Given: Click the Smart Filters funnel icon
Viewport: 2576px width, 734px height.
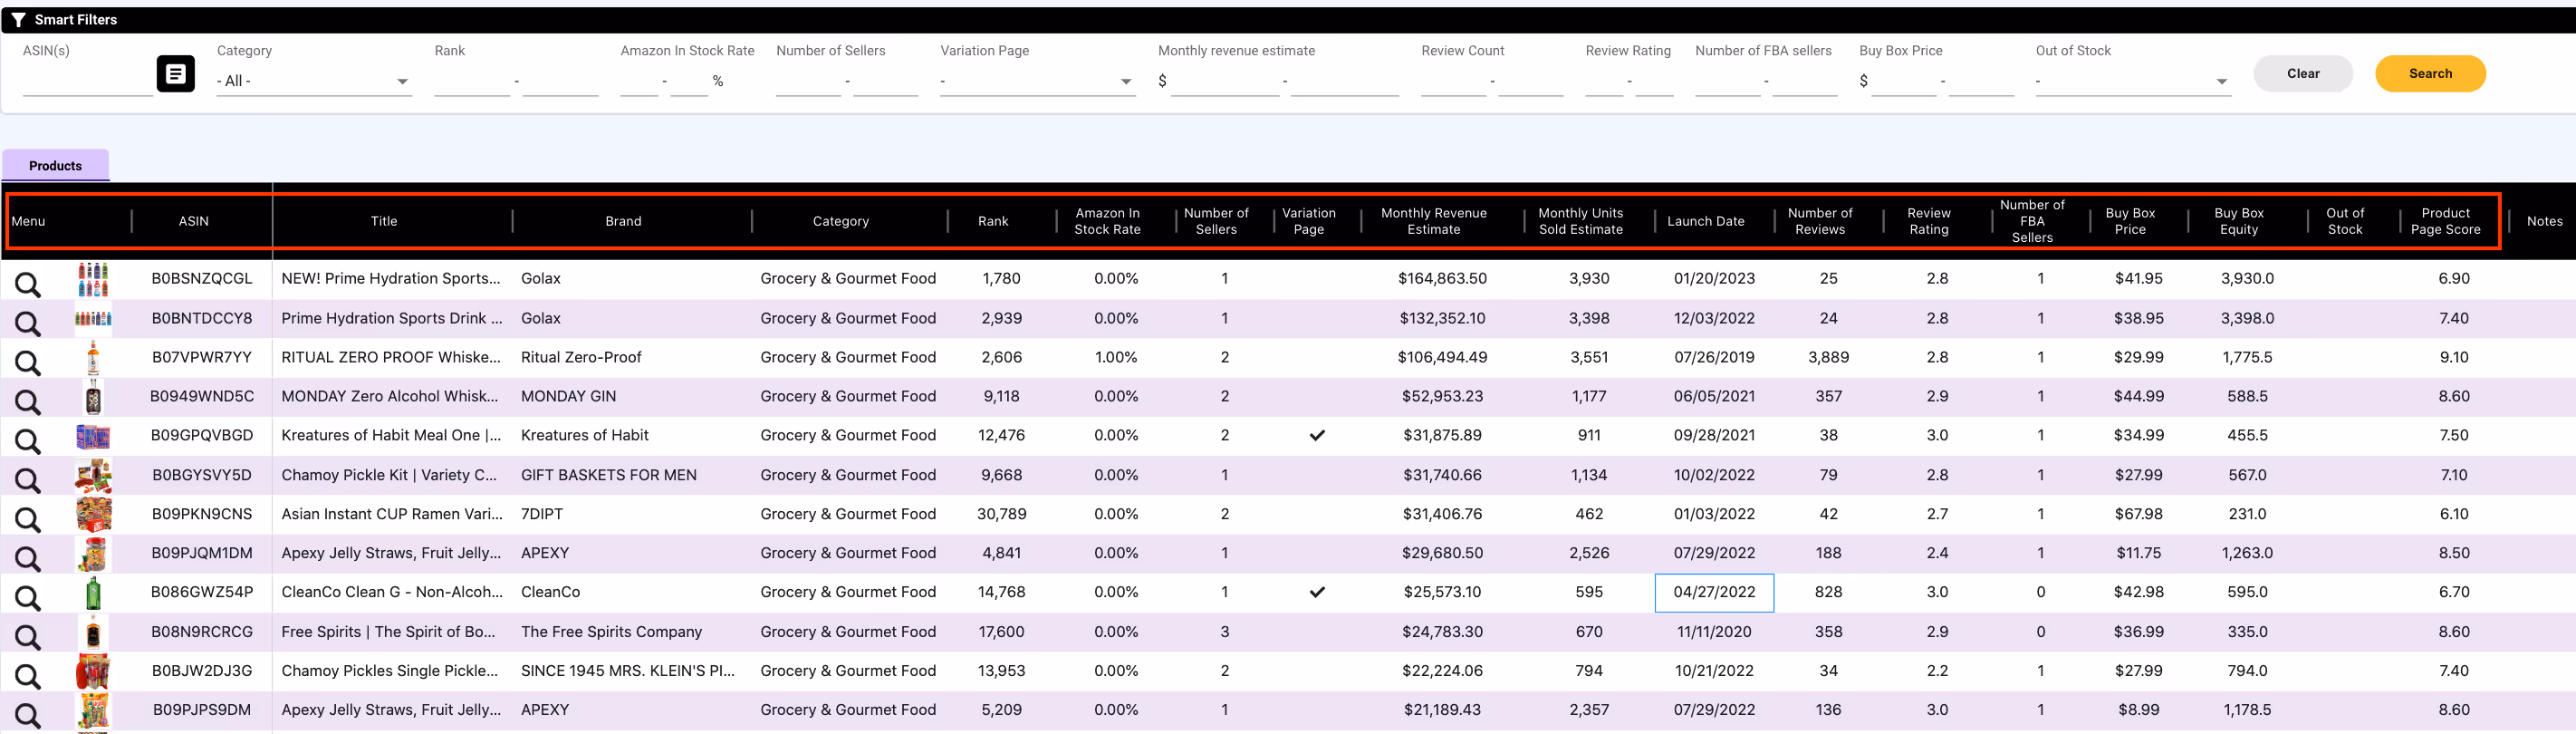Looking at the screenshot, I should (18, 19).
